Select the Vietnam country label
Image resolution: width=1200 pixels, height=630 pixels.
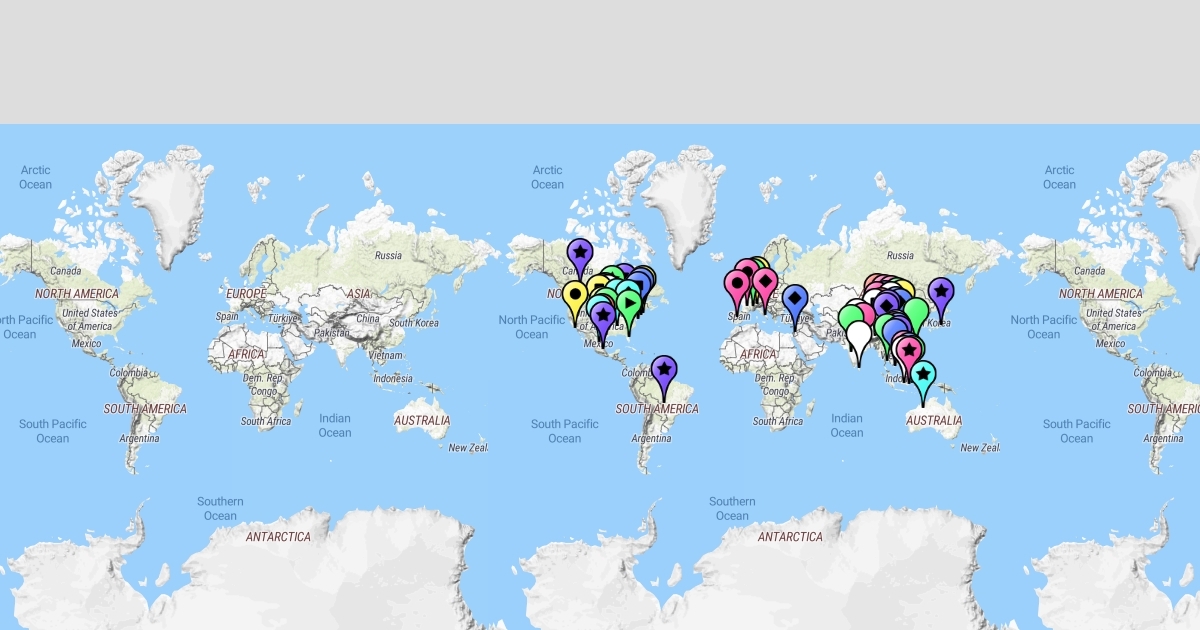point(384,355)
